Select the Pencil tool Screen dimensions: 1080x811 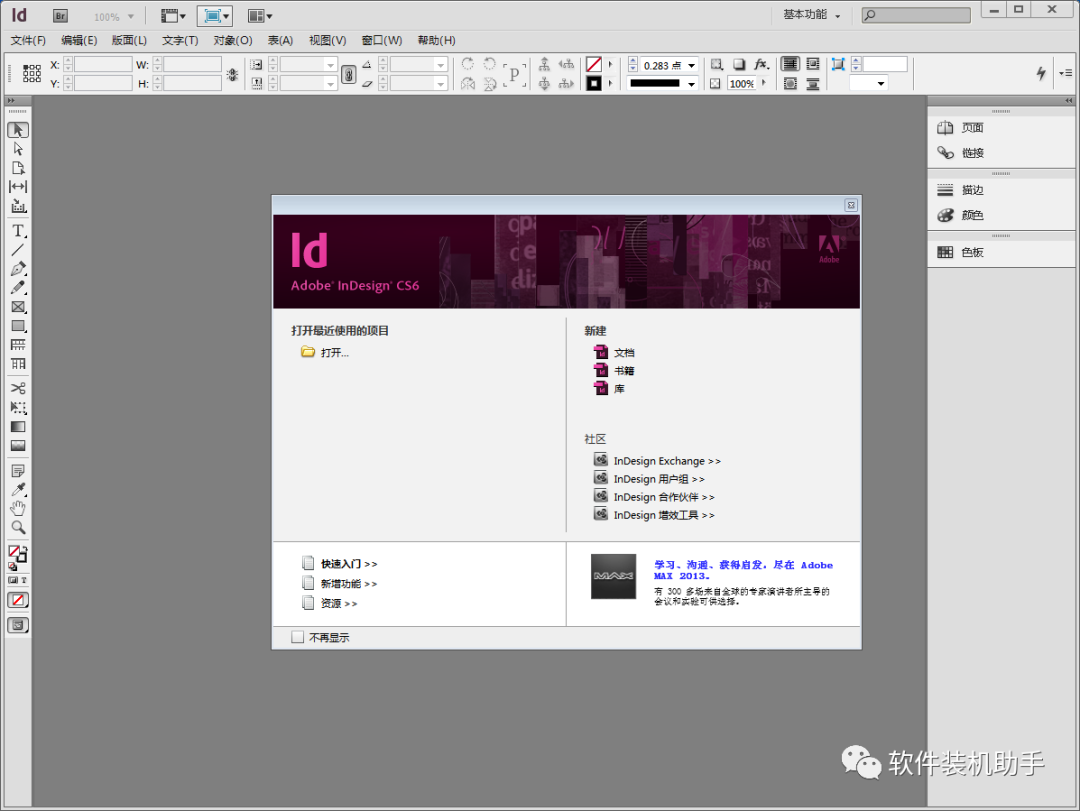click(18, 288)
